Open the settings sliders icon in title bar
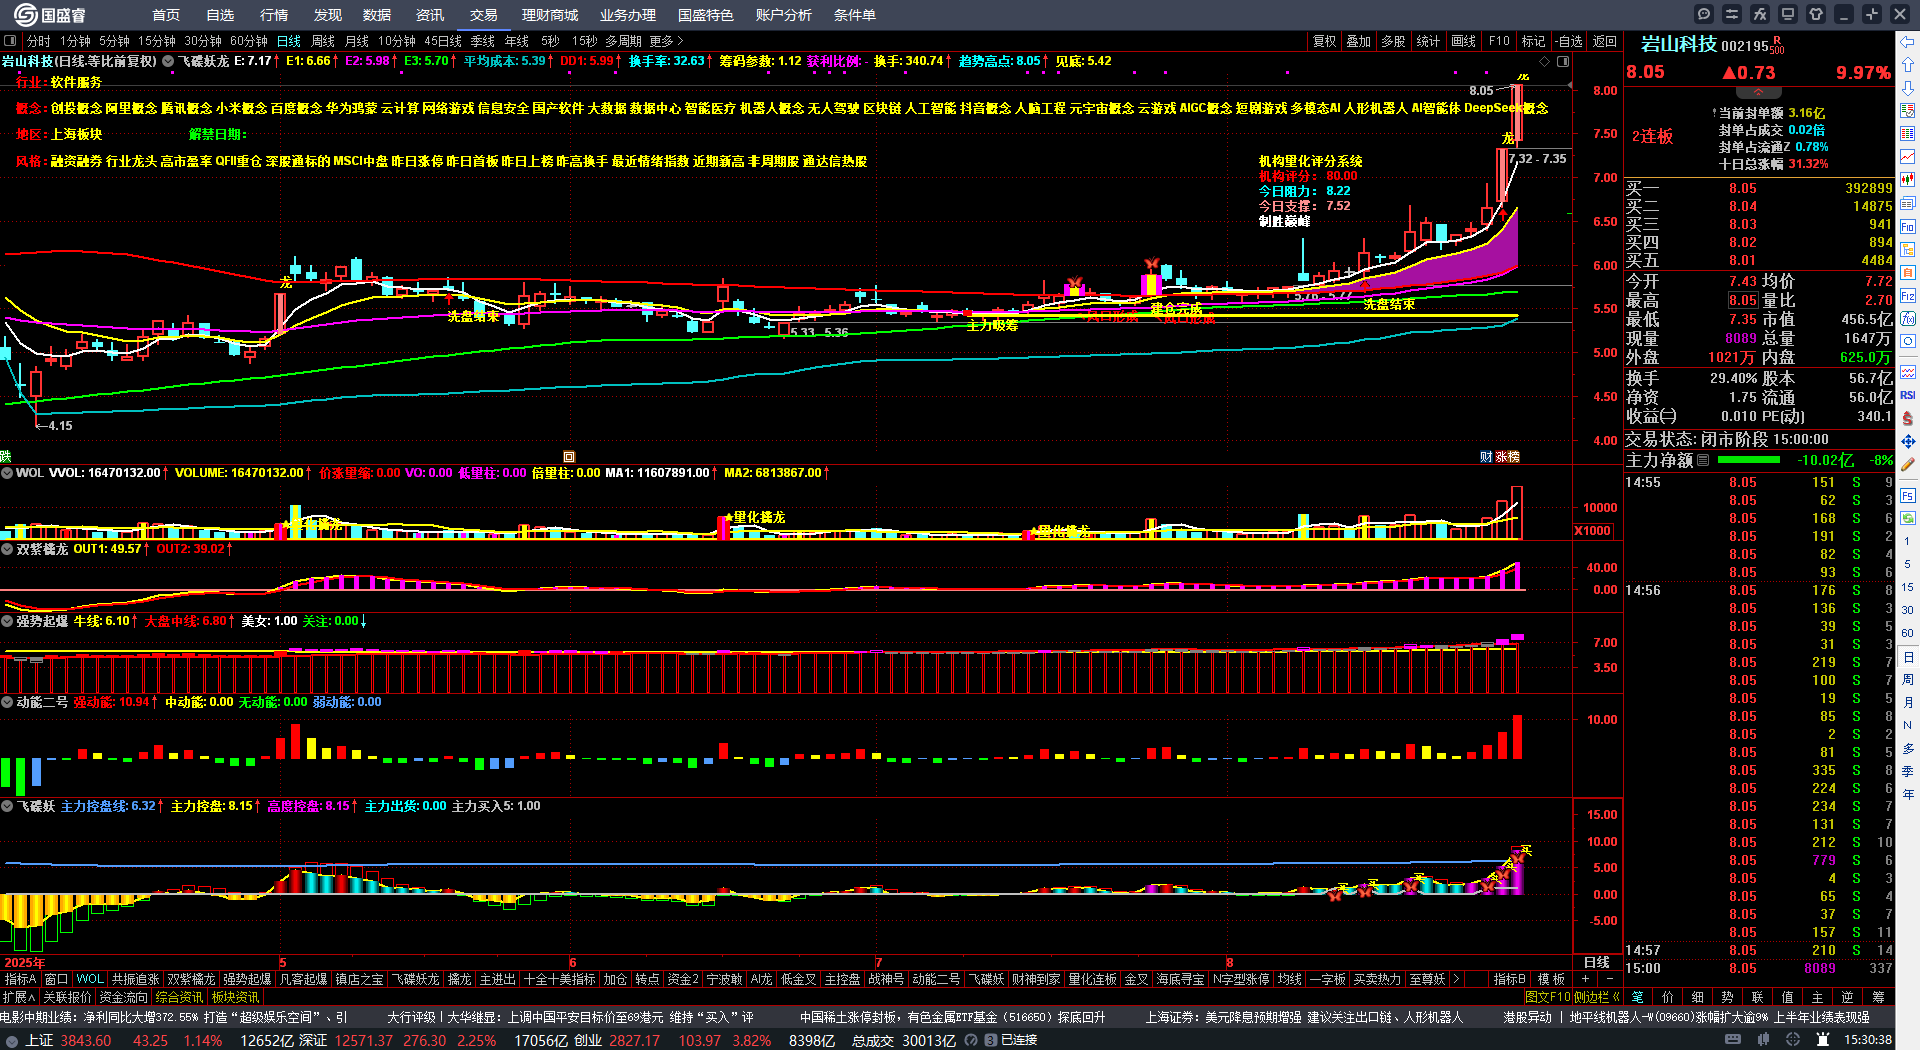Screen dimensions: 1920x1050 tap(1732, 14)
